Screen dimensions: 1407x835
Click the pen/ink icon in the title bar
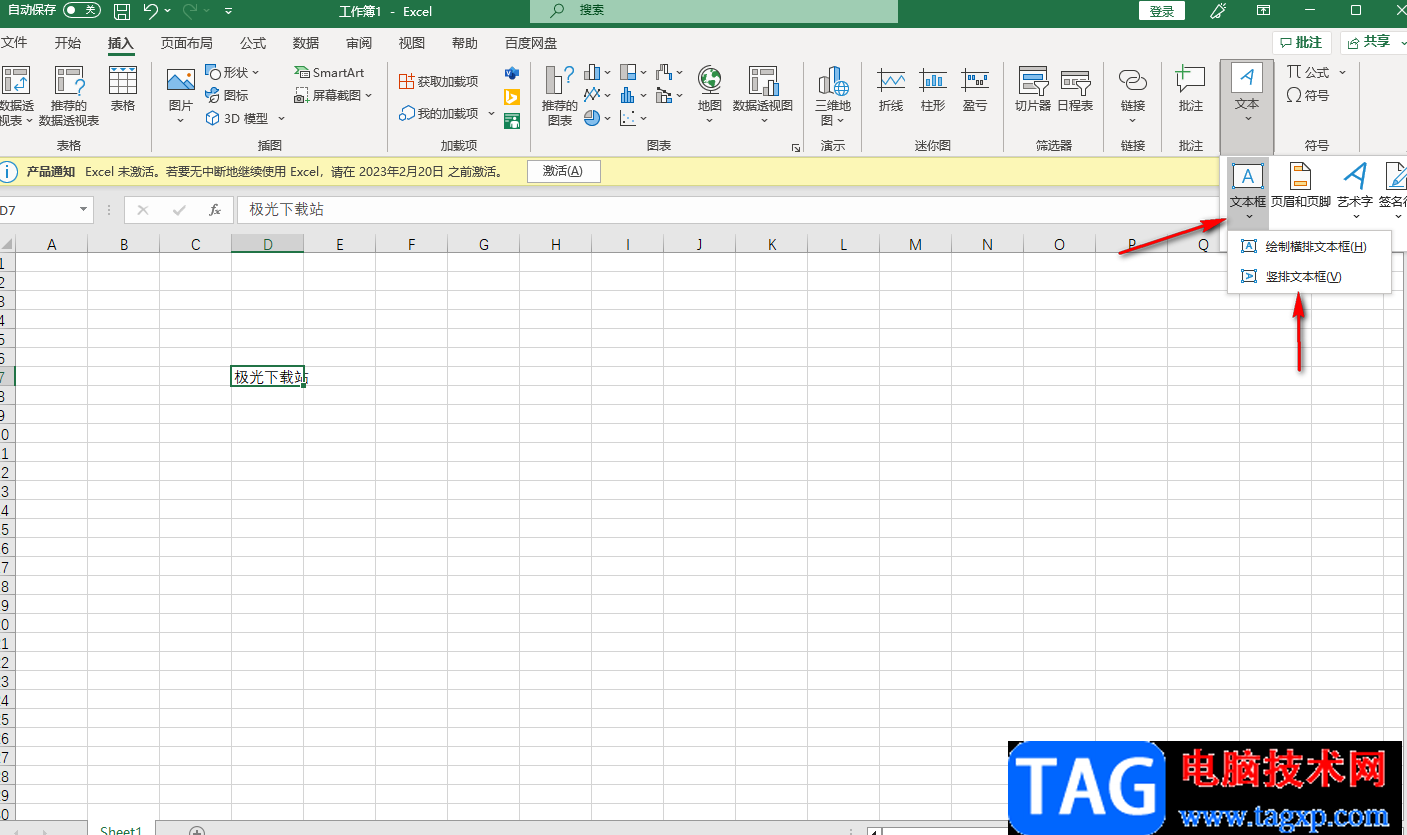(x=1218, y=11)
